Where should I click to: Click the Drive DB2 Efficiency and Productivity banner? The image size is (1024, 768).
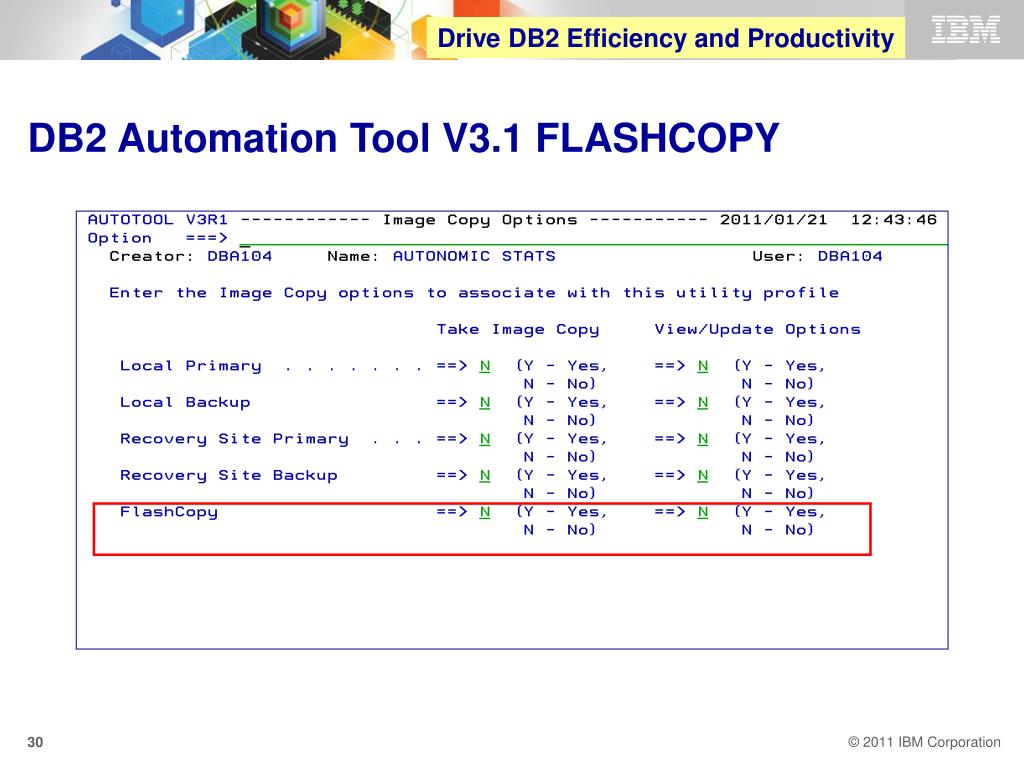[665, 38]
